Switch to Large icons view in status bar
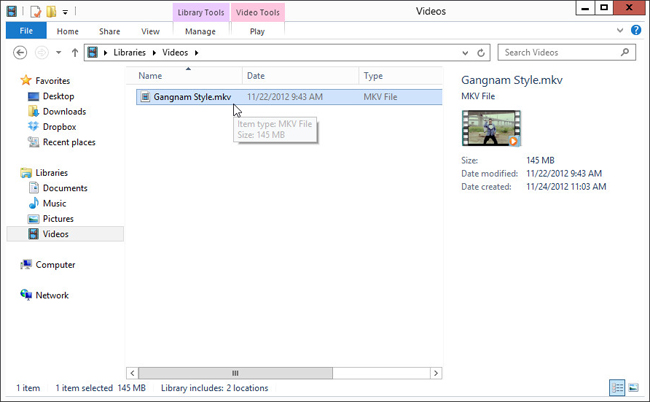650x402 pixels. pyautogui.click(x=633, y=388)
